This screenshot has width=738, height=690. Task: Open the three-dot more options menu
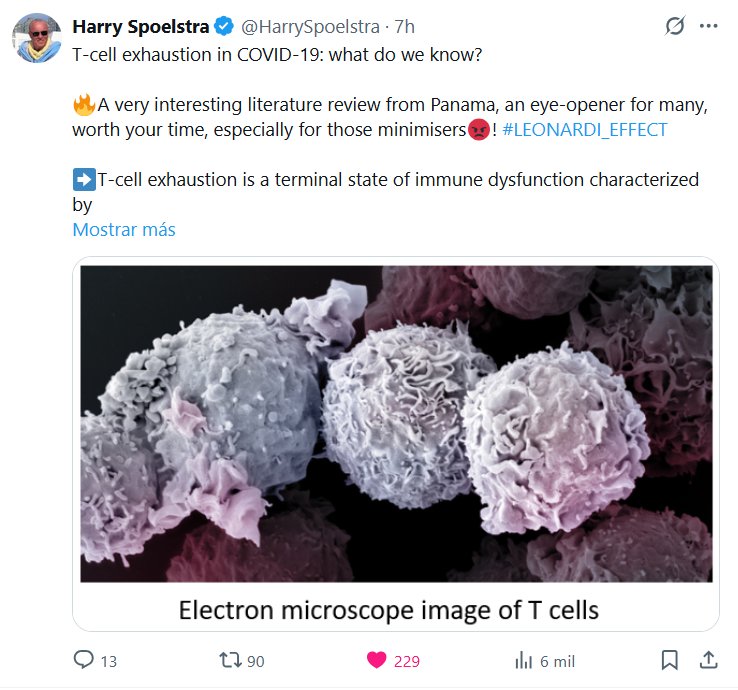pos(709,27)
